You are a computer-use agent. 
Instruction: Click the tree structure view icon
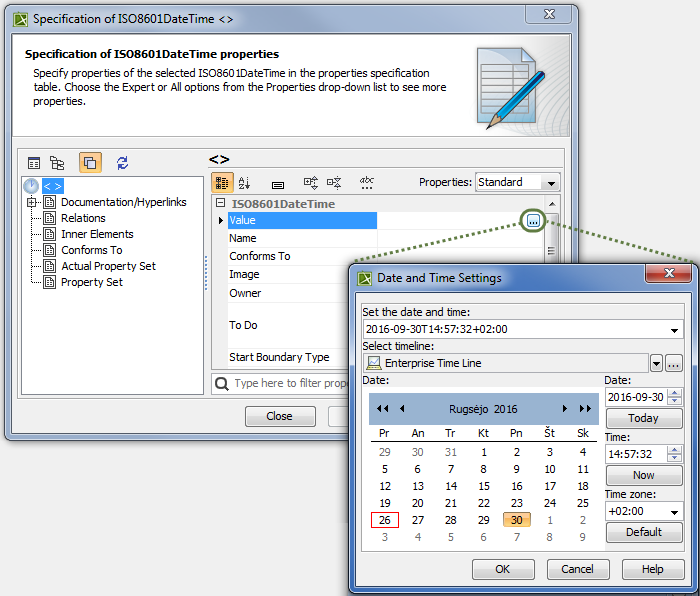(57, 163)
